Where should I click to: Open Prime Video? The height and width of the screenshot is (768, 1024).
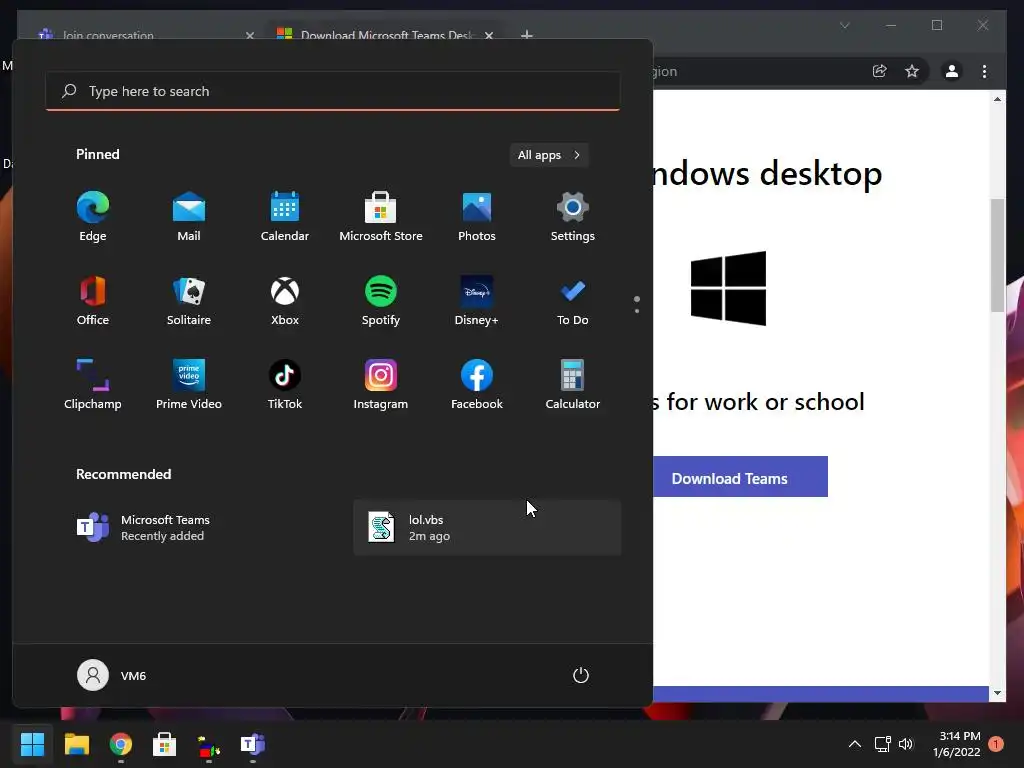189,385
